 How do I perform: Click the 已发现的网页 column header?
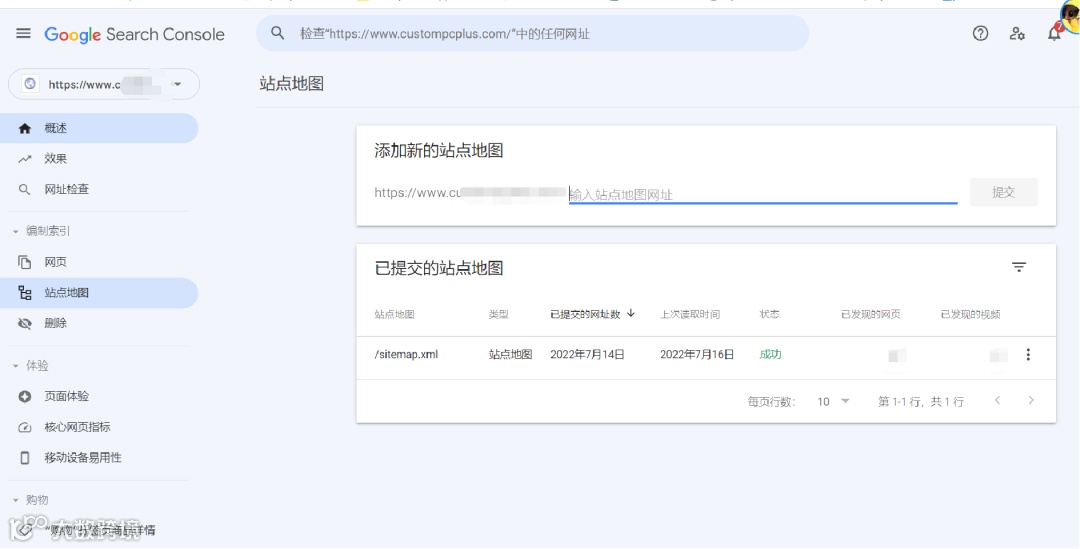click(x=871, y=314)
